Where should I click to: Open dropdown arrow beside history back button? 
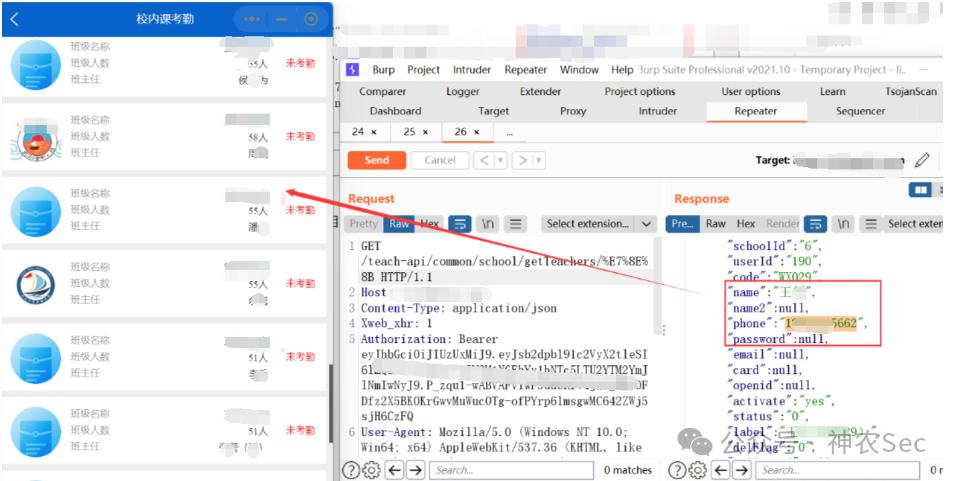click(500, 160)
